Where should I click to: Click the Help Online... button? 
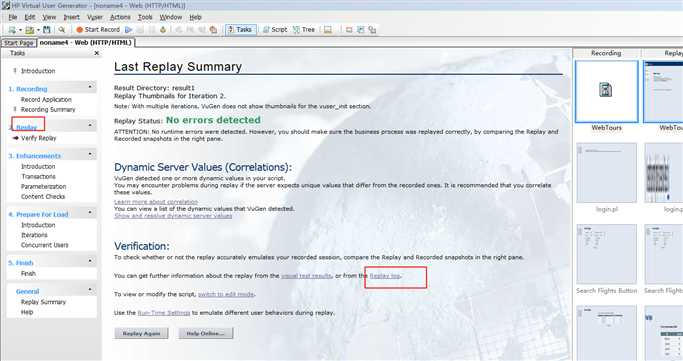pyautogui.click(x=206, y=333)
